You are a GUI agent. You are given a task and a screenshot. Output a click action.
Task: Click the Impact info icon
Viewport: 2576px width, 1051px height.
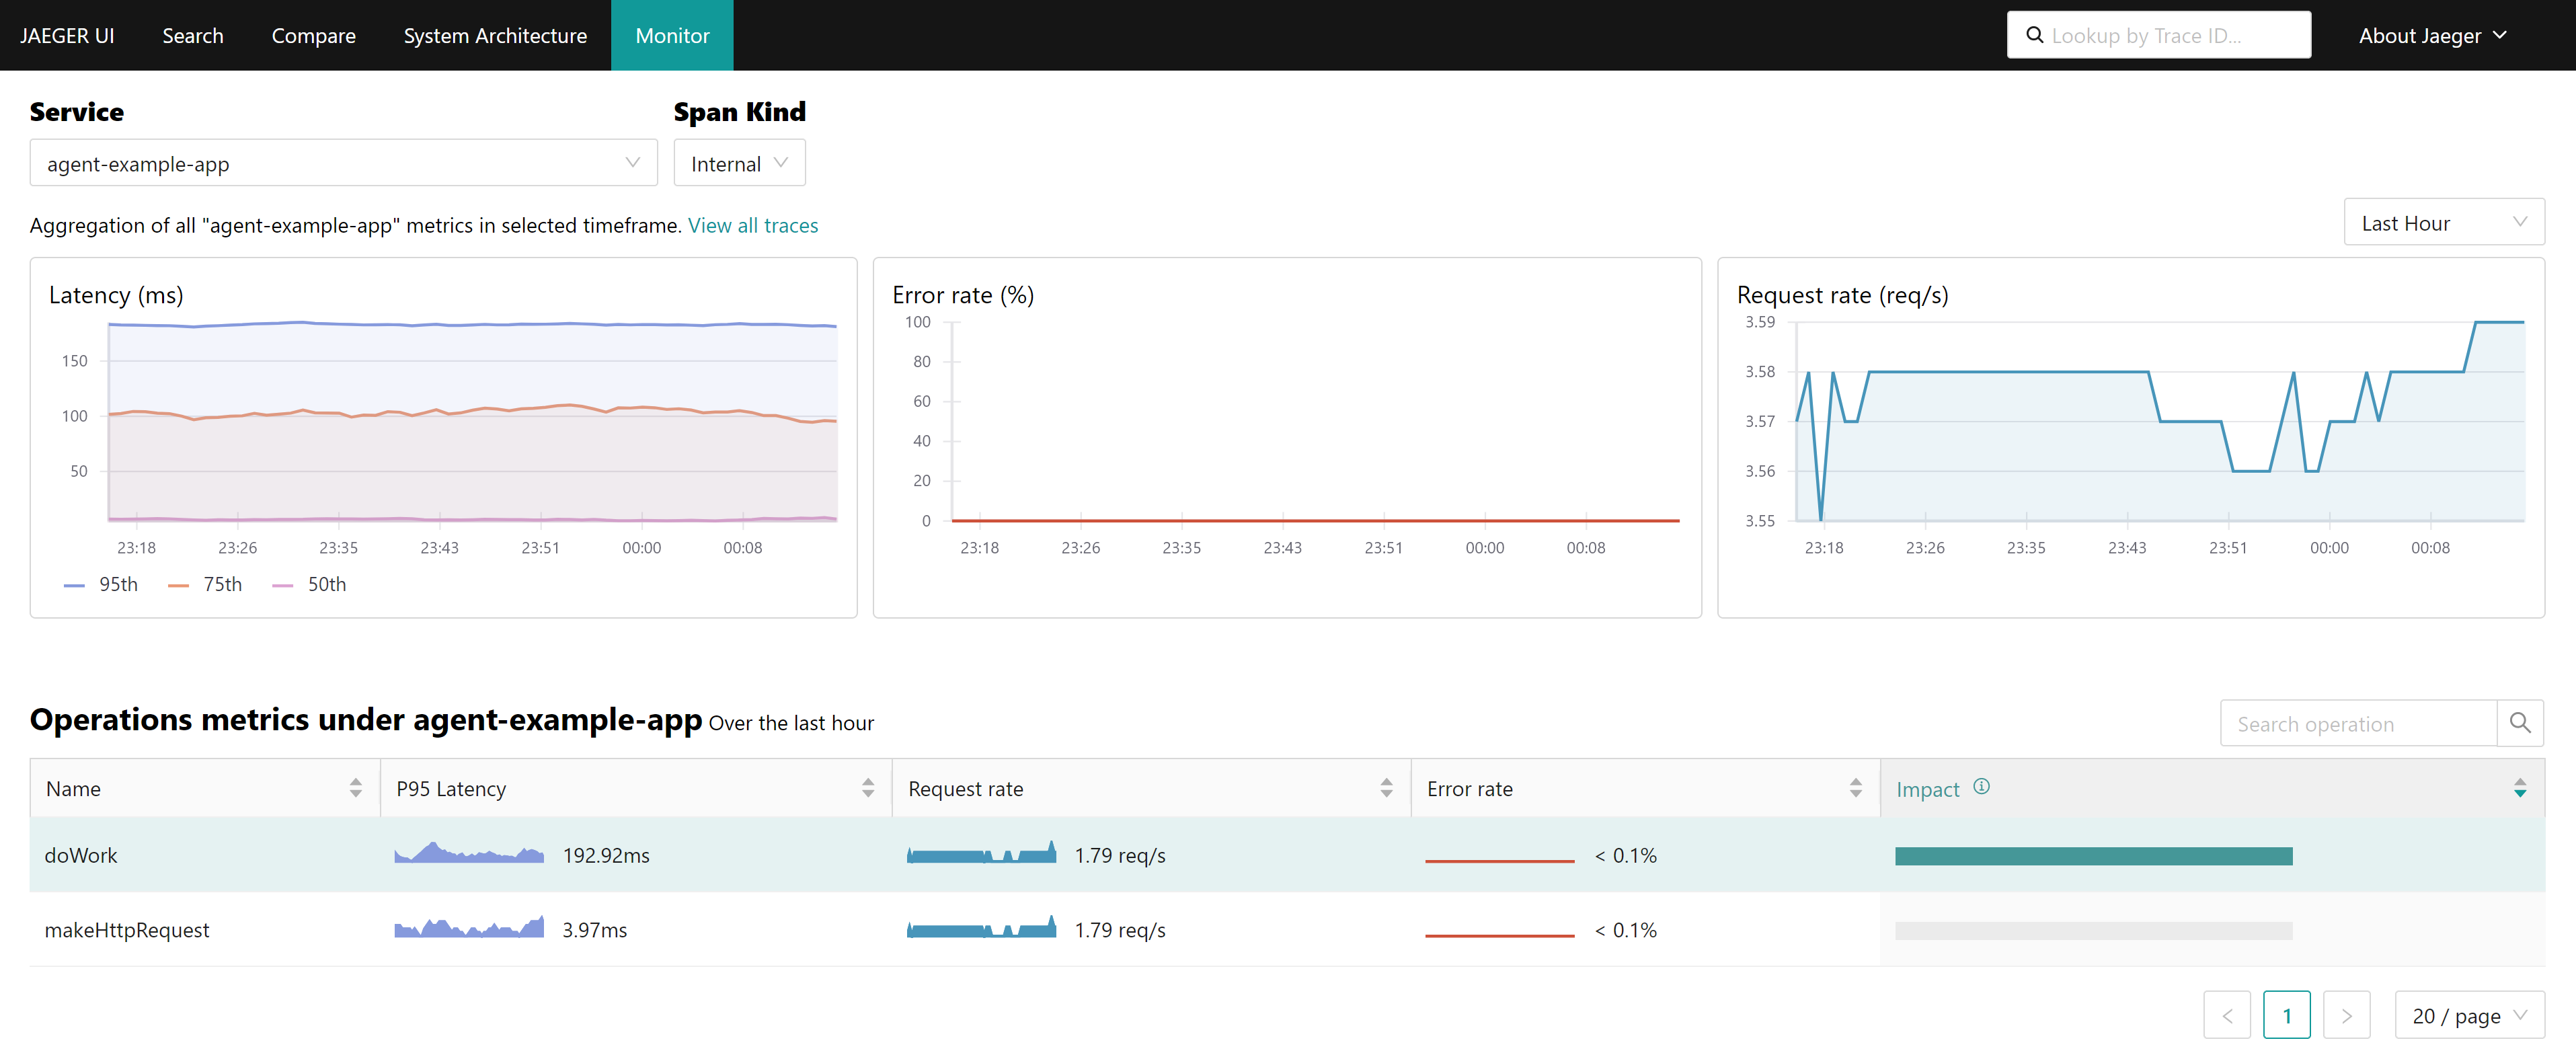1981,787
